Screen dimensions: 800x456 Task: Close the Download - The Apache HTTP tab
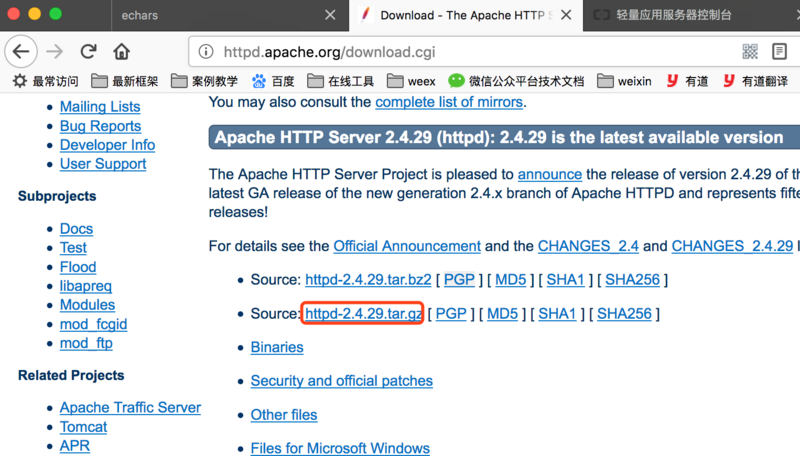pyautogui.click(x=566, y=15)
